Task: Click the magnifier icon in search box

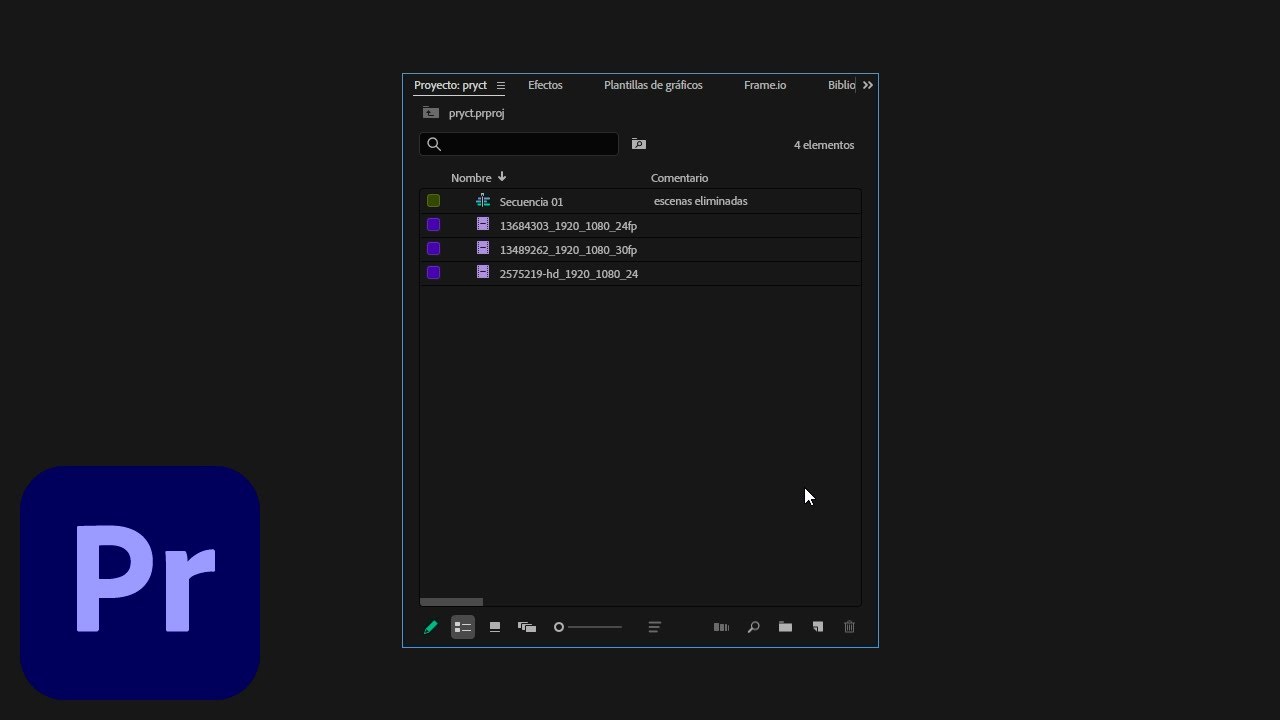Action: click(434, 144)
